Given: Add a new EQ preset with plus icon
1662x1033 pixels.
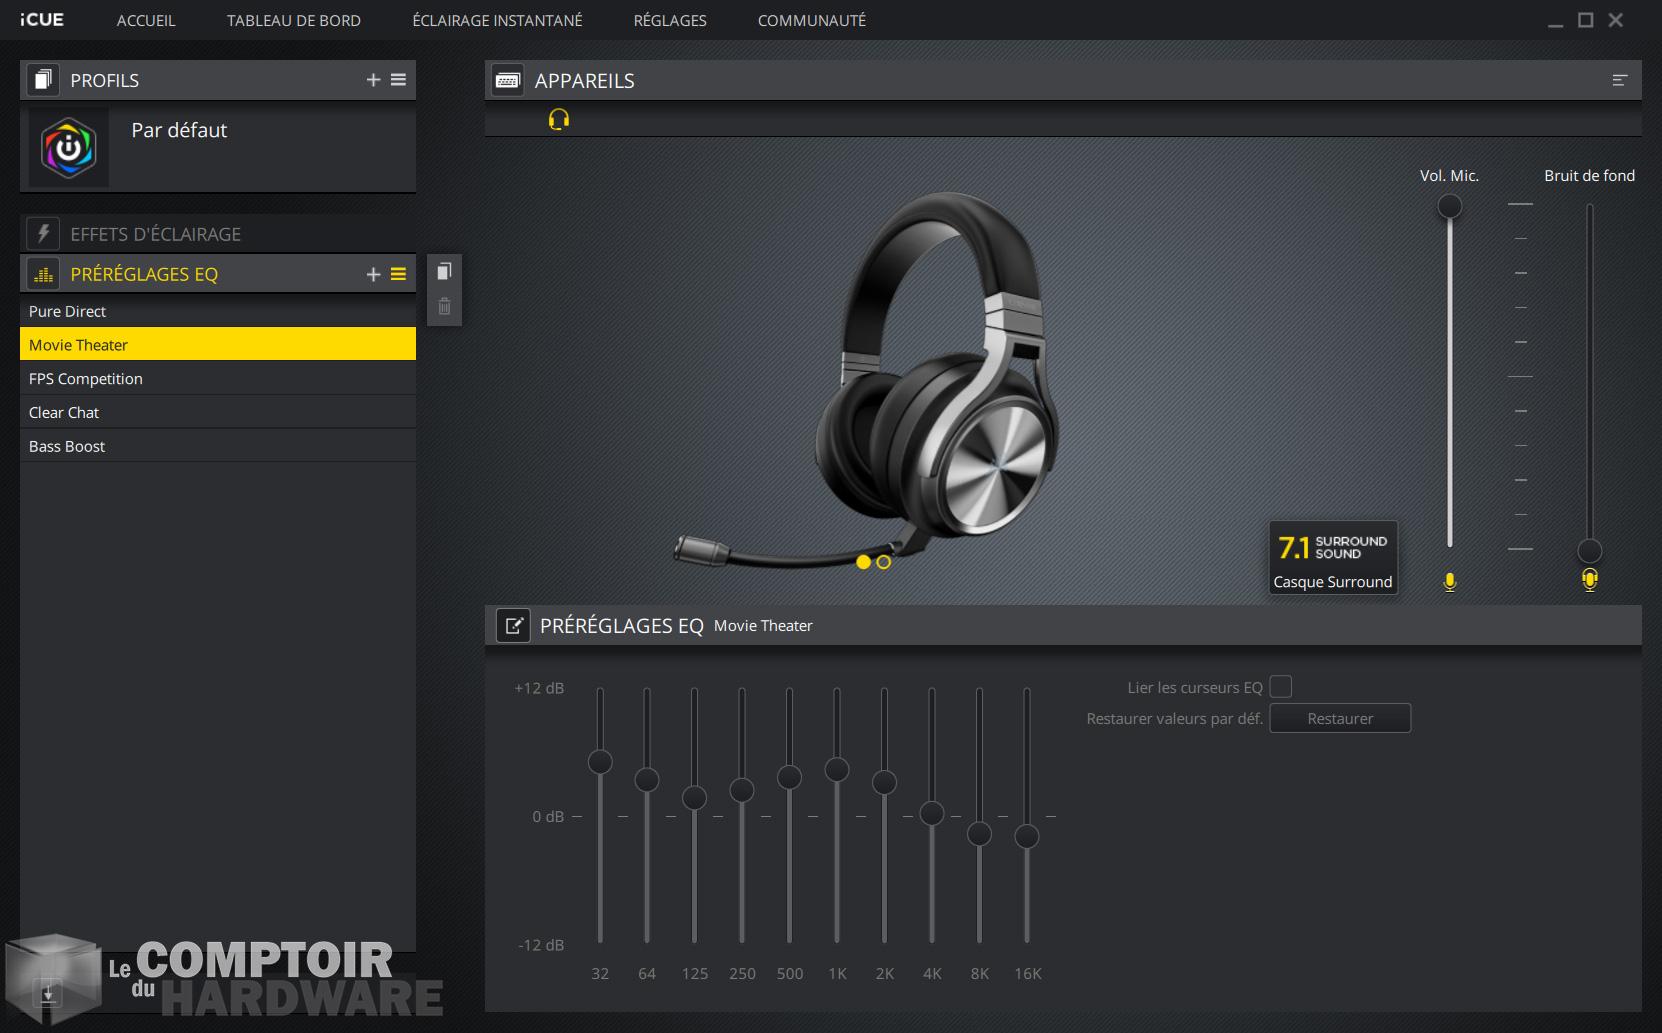Looking at the screenshot, I should tap(373, 274).
